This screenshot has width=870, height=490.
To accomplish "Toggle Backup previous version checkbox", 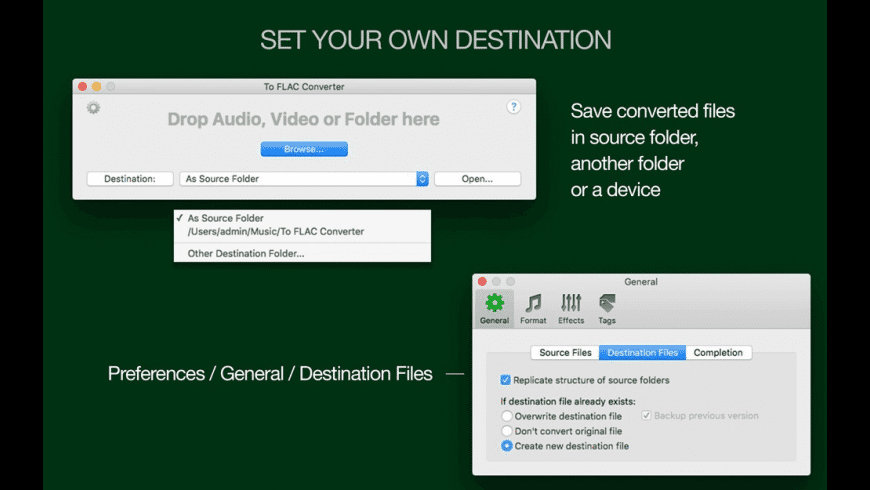I will click(x=646, y=416).
